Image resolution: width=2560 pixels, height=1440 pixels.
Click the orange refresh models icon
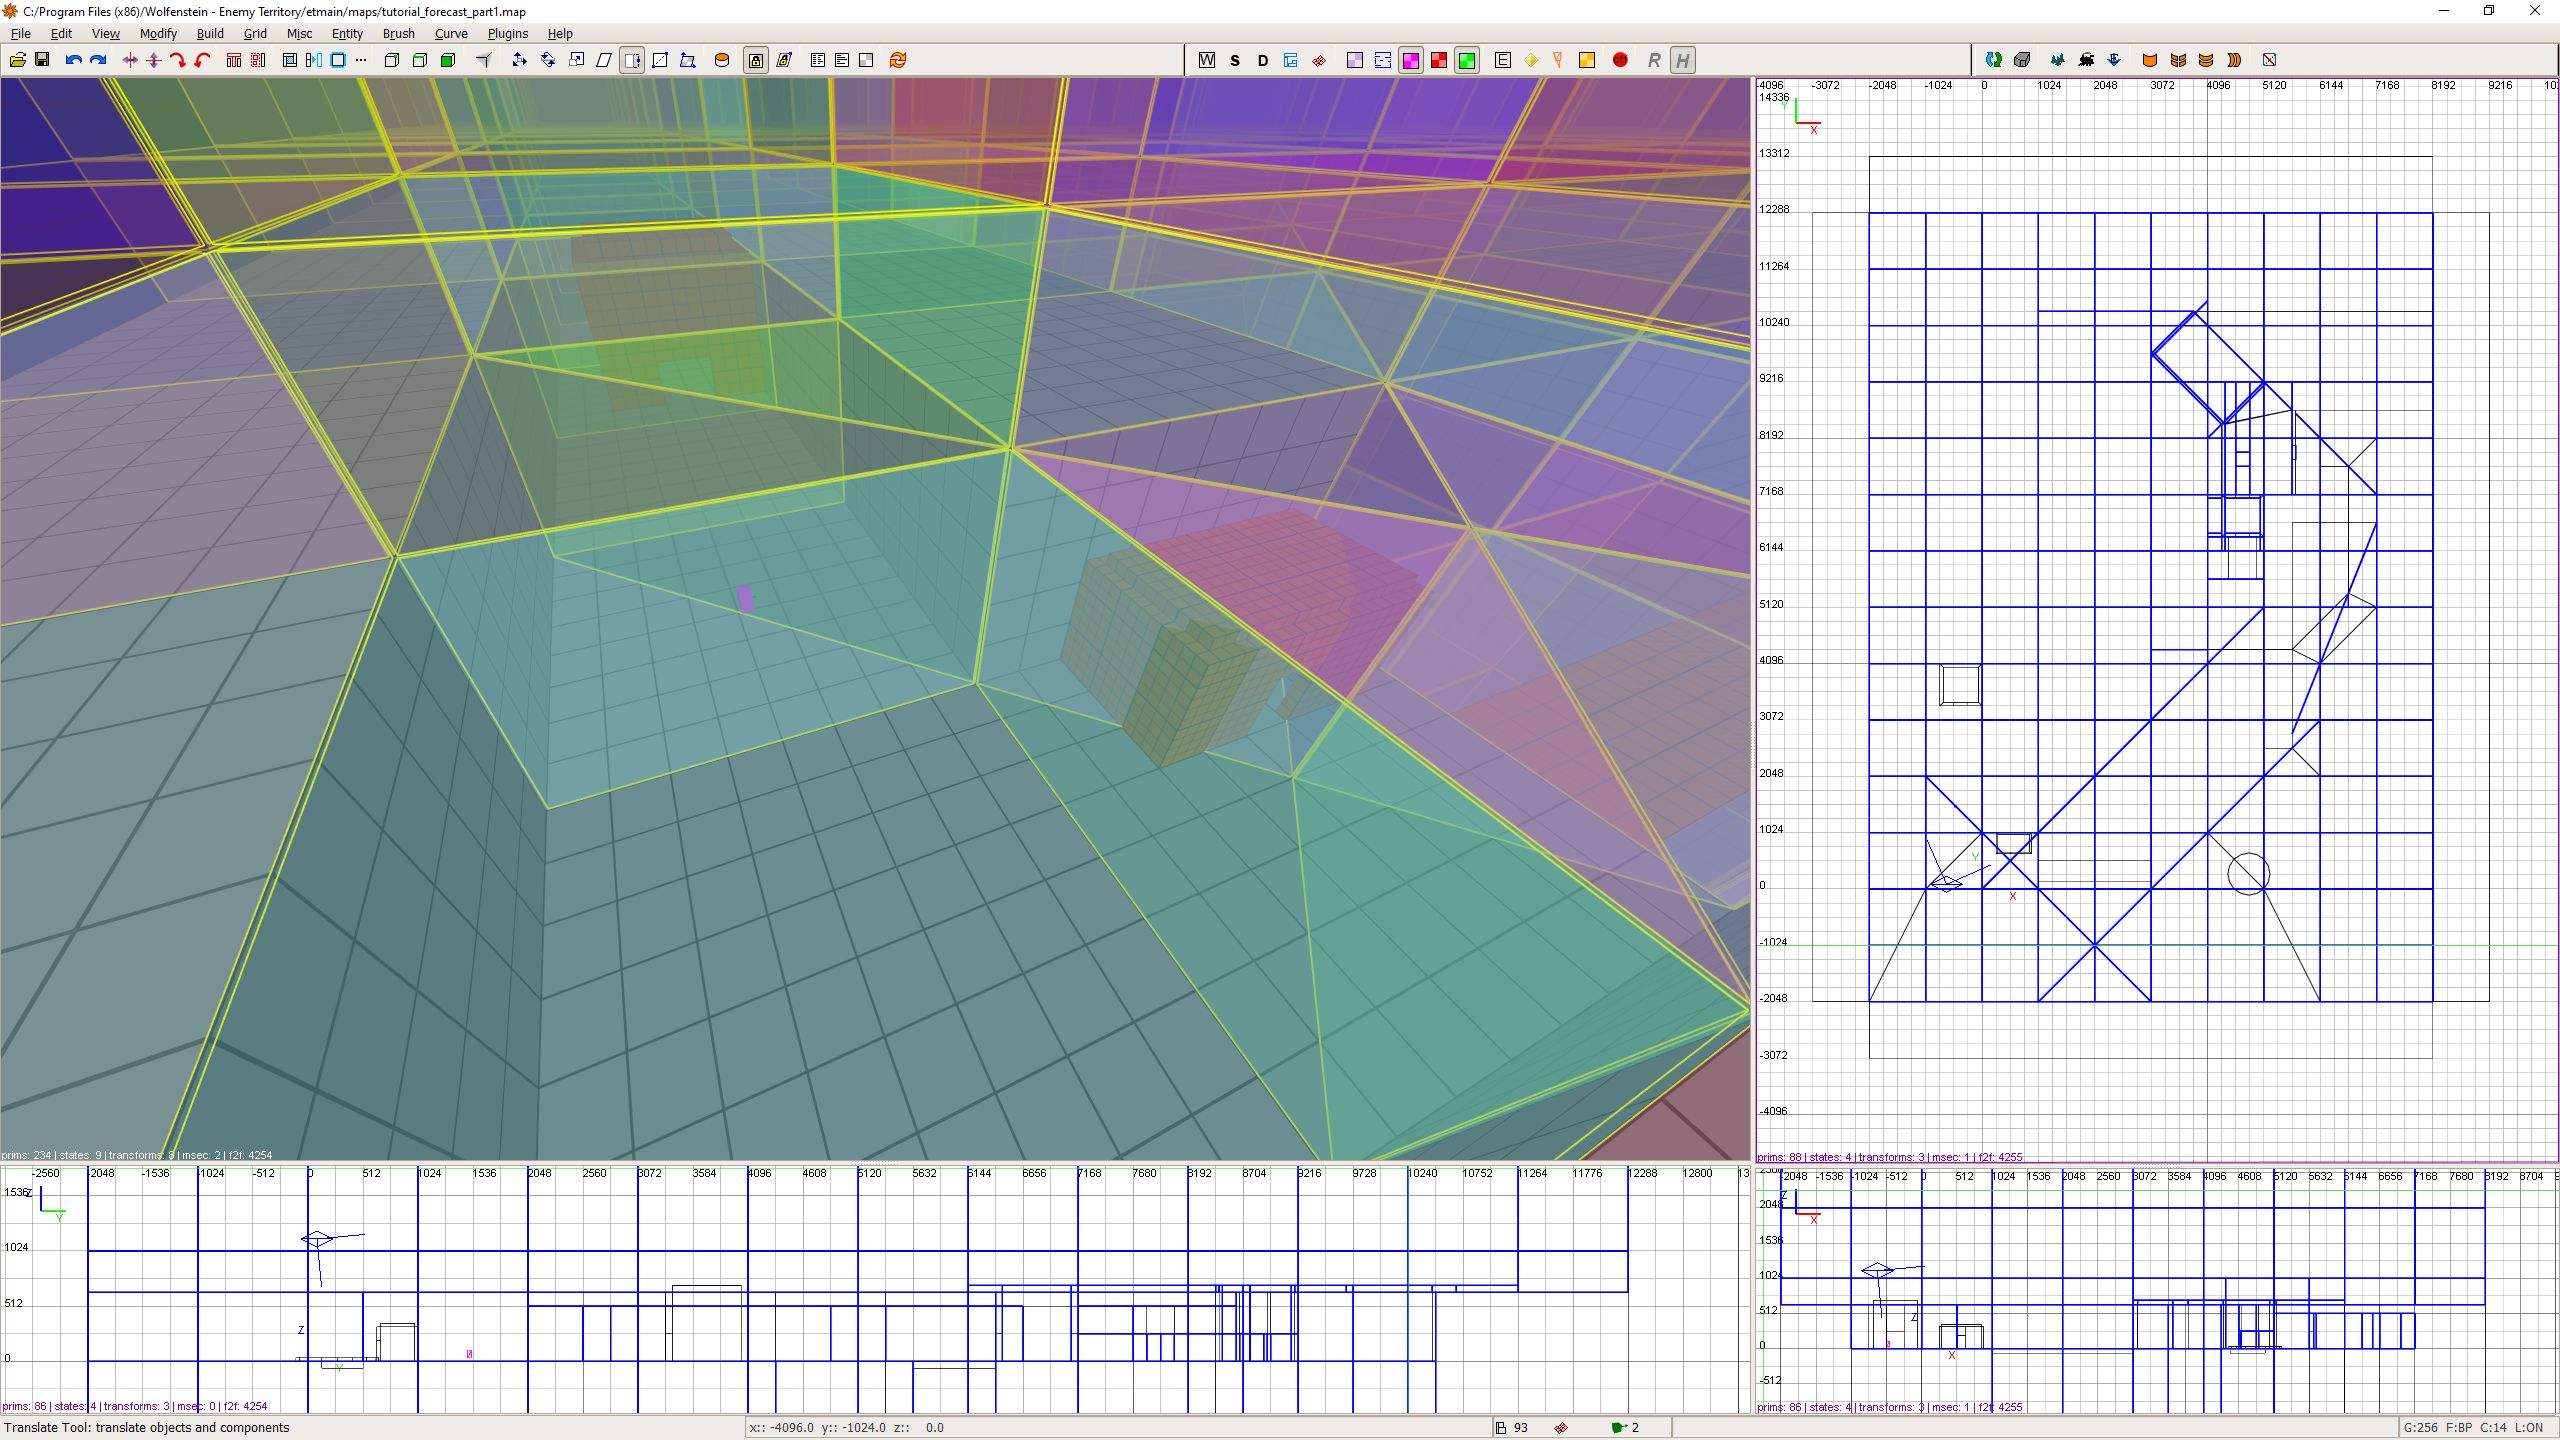point(898,60)
